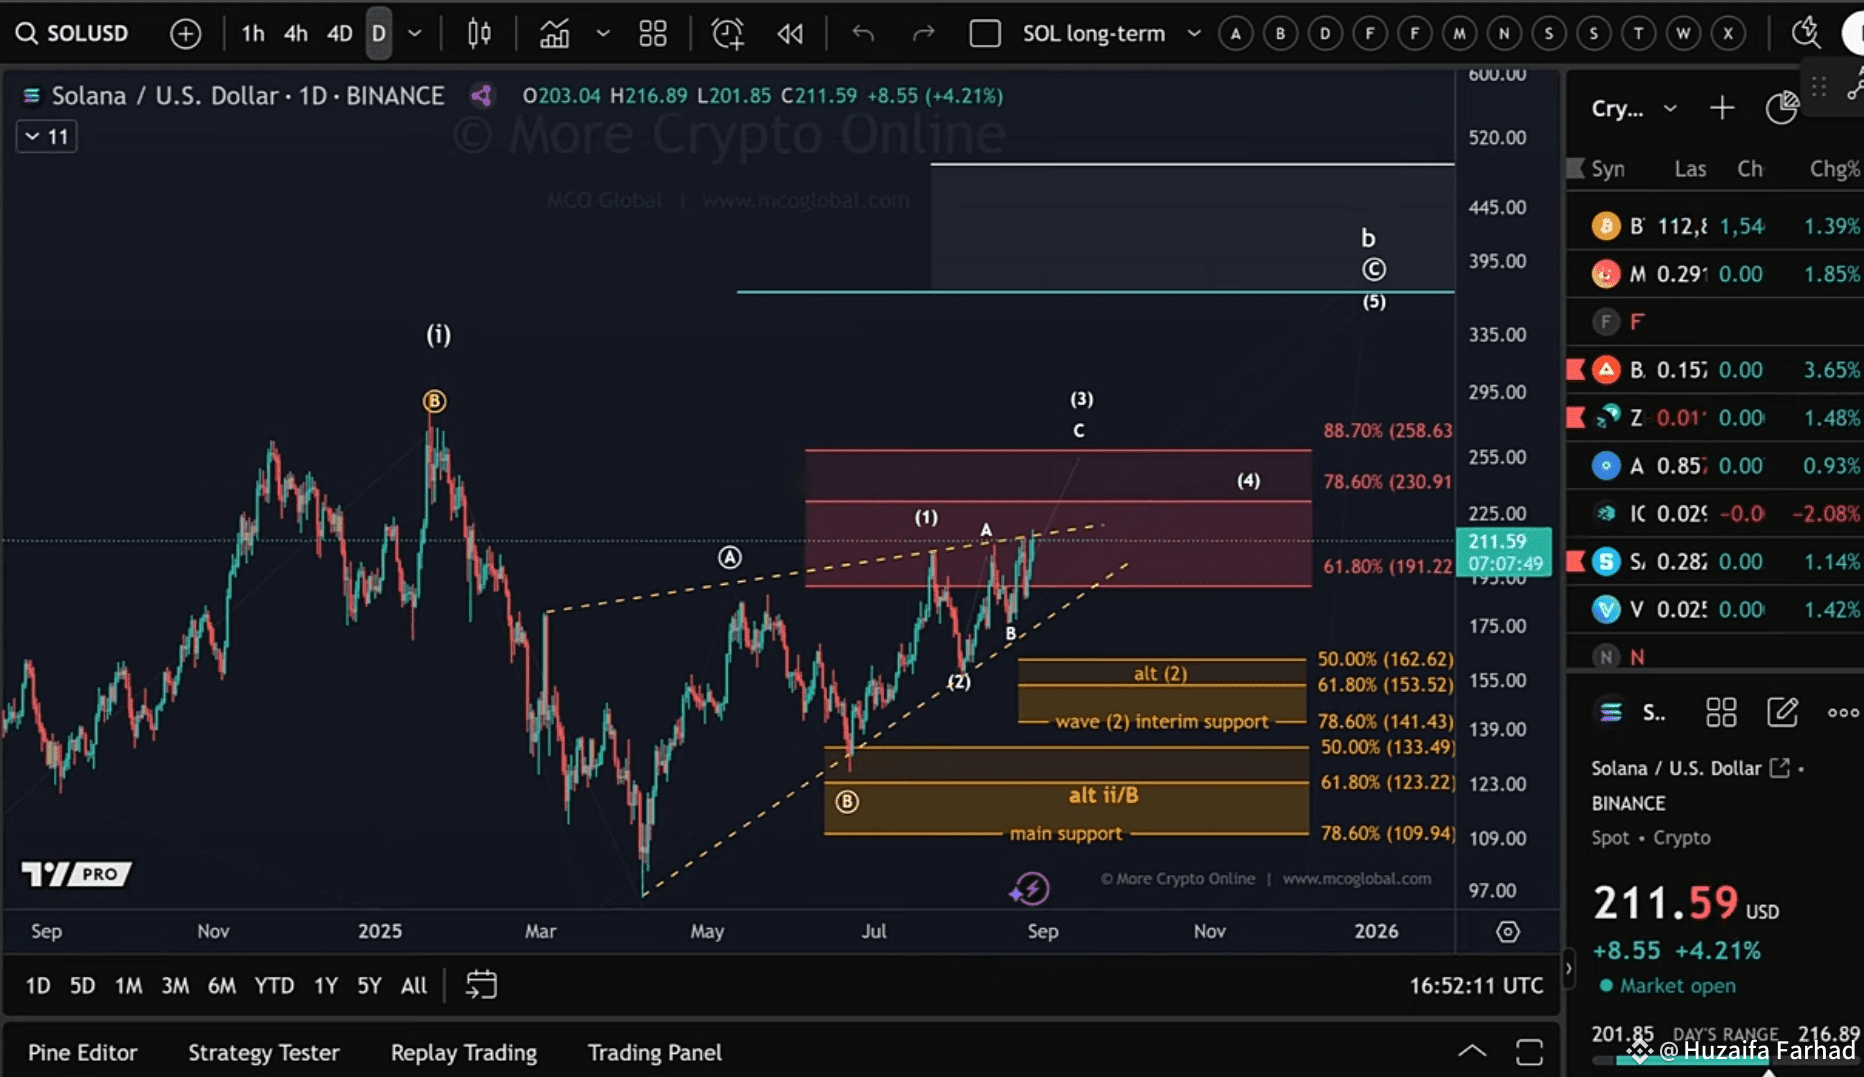Select the 4D timeframe
This screenshot has width=1864, height=1077.
[340, 34]
